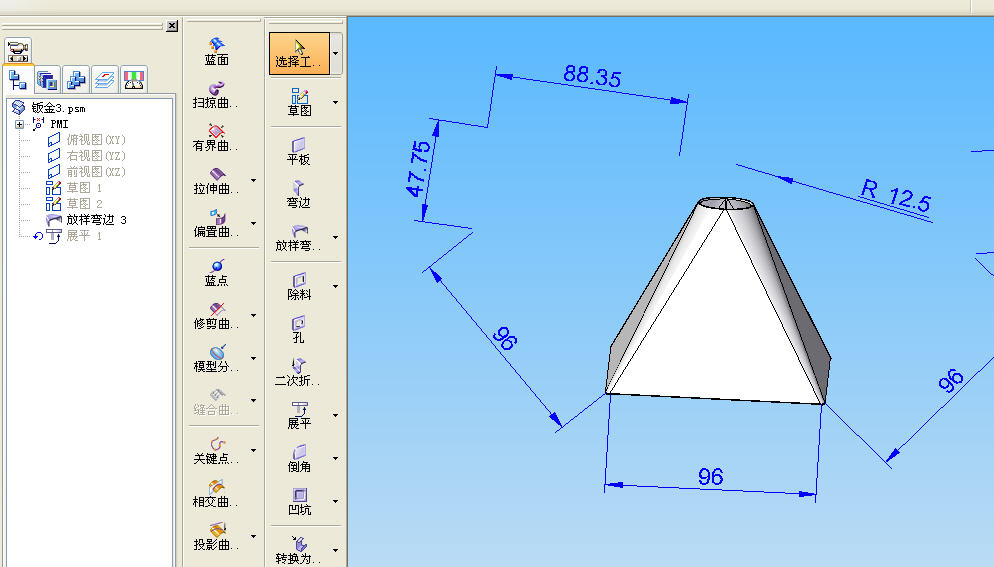The image size is (994, 567).
Task: Choose the 转换为 convert tool
Action: tap(299, 551)
